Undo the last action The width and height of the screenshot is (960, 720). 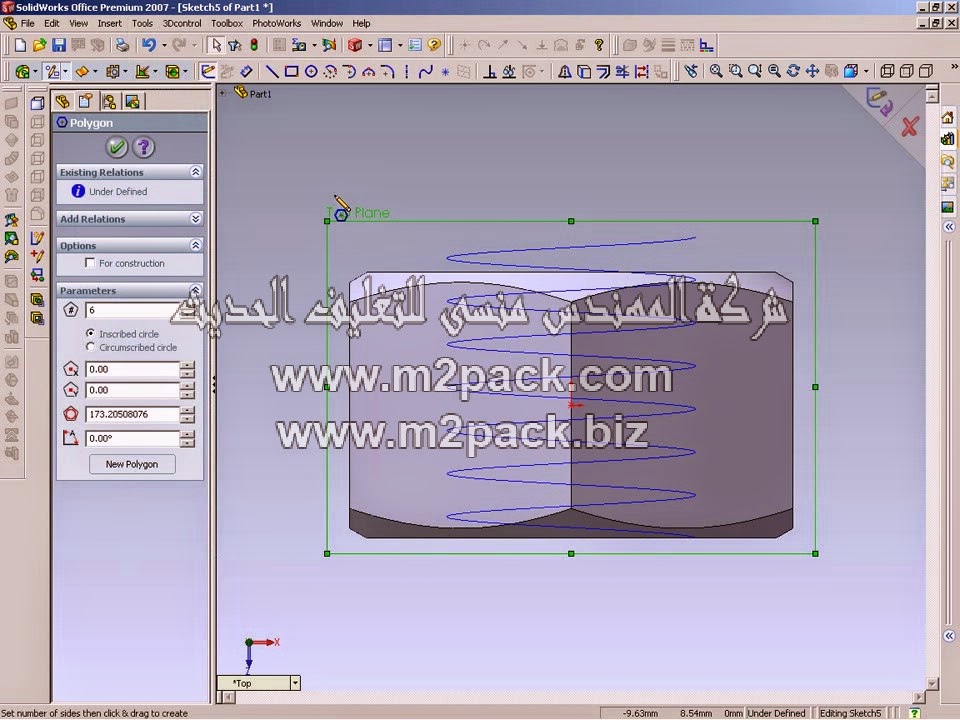click(x=149, y=45)
